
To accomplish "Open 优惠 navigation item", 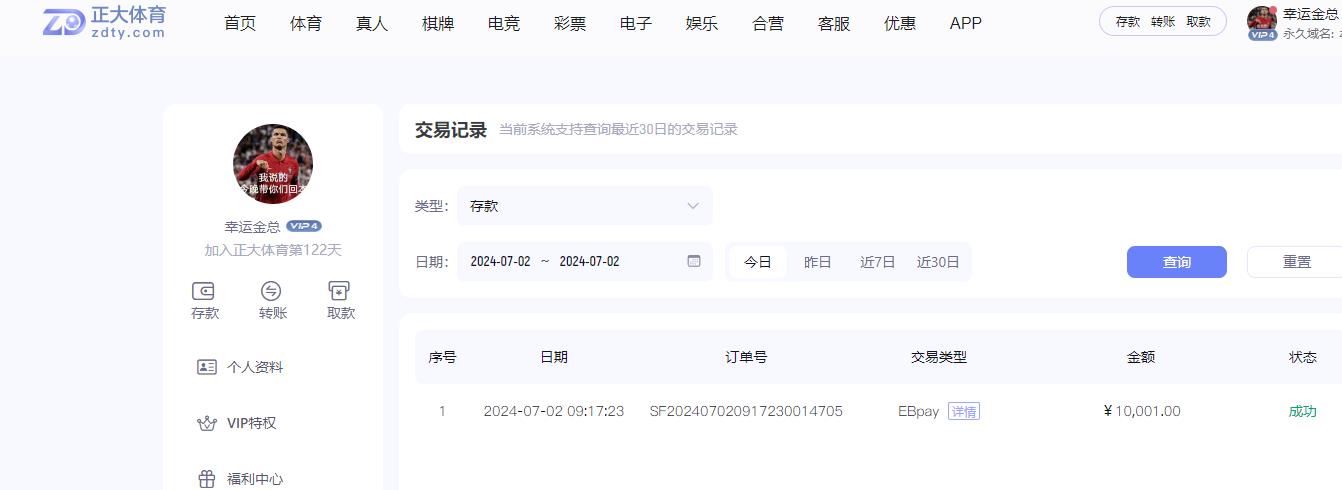I will tap(900, 23).
